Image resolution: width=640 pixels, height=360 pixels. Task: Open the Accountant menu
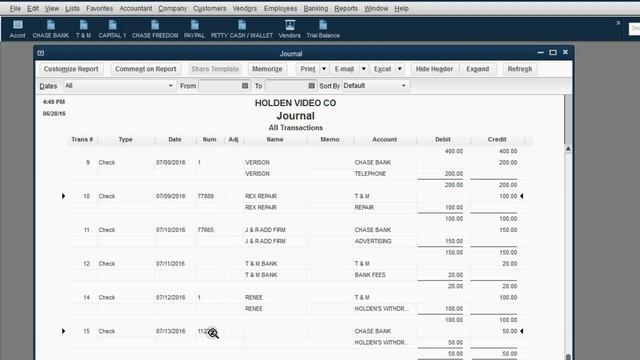point(136,8)
